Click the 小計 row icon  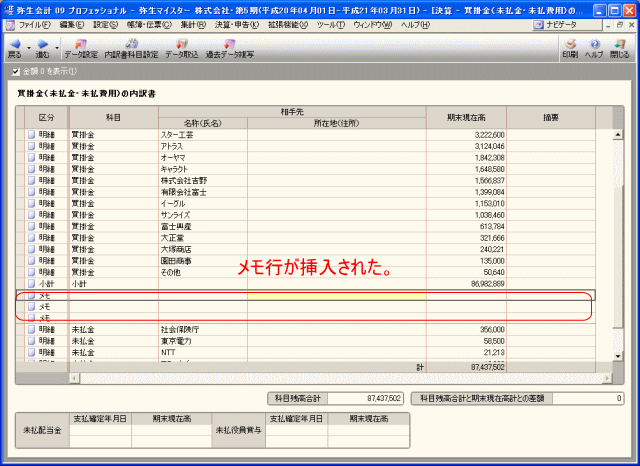click(x=31, y=284)
